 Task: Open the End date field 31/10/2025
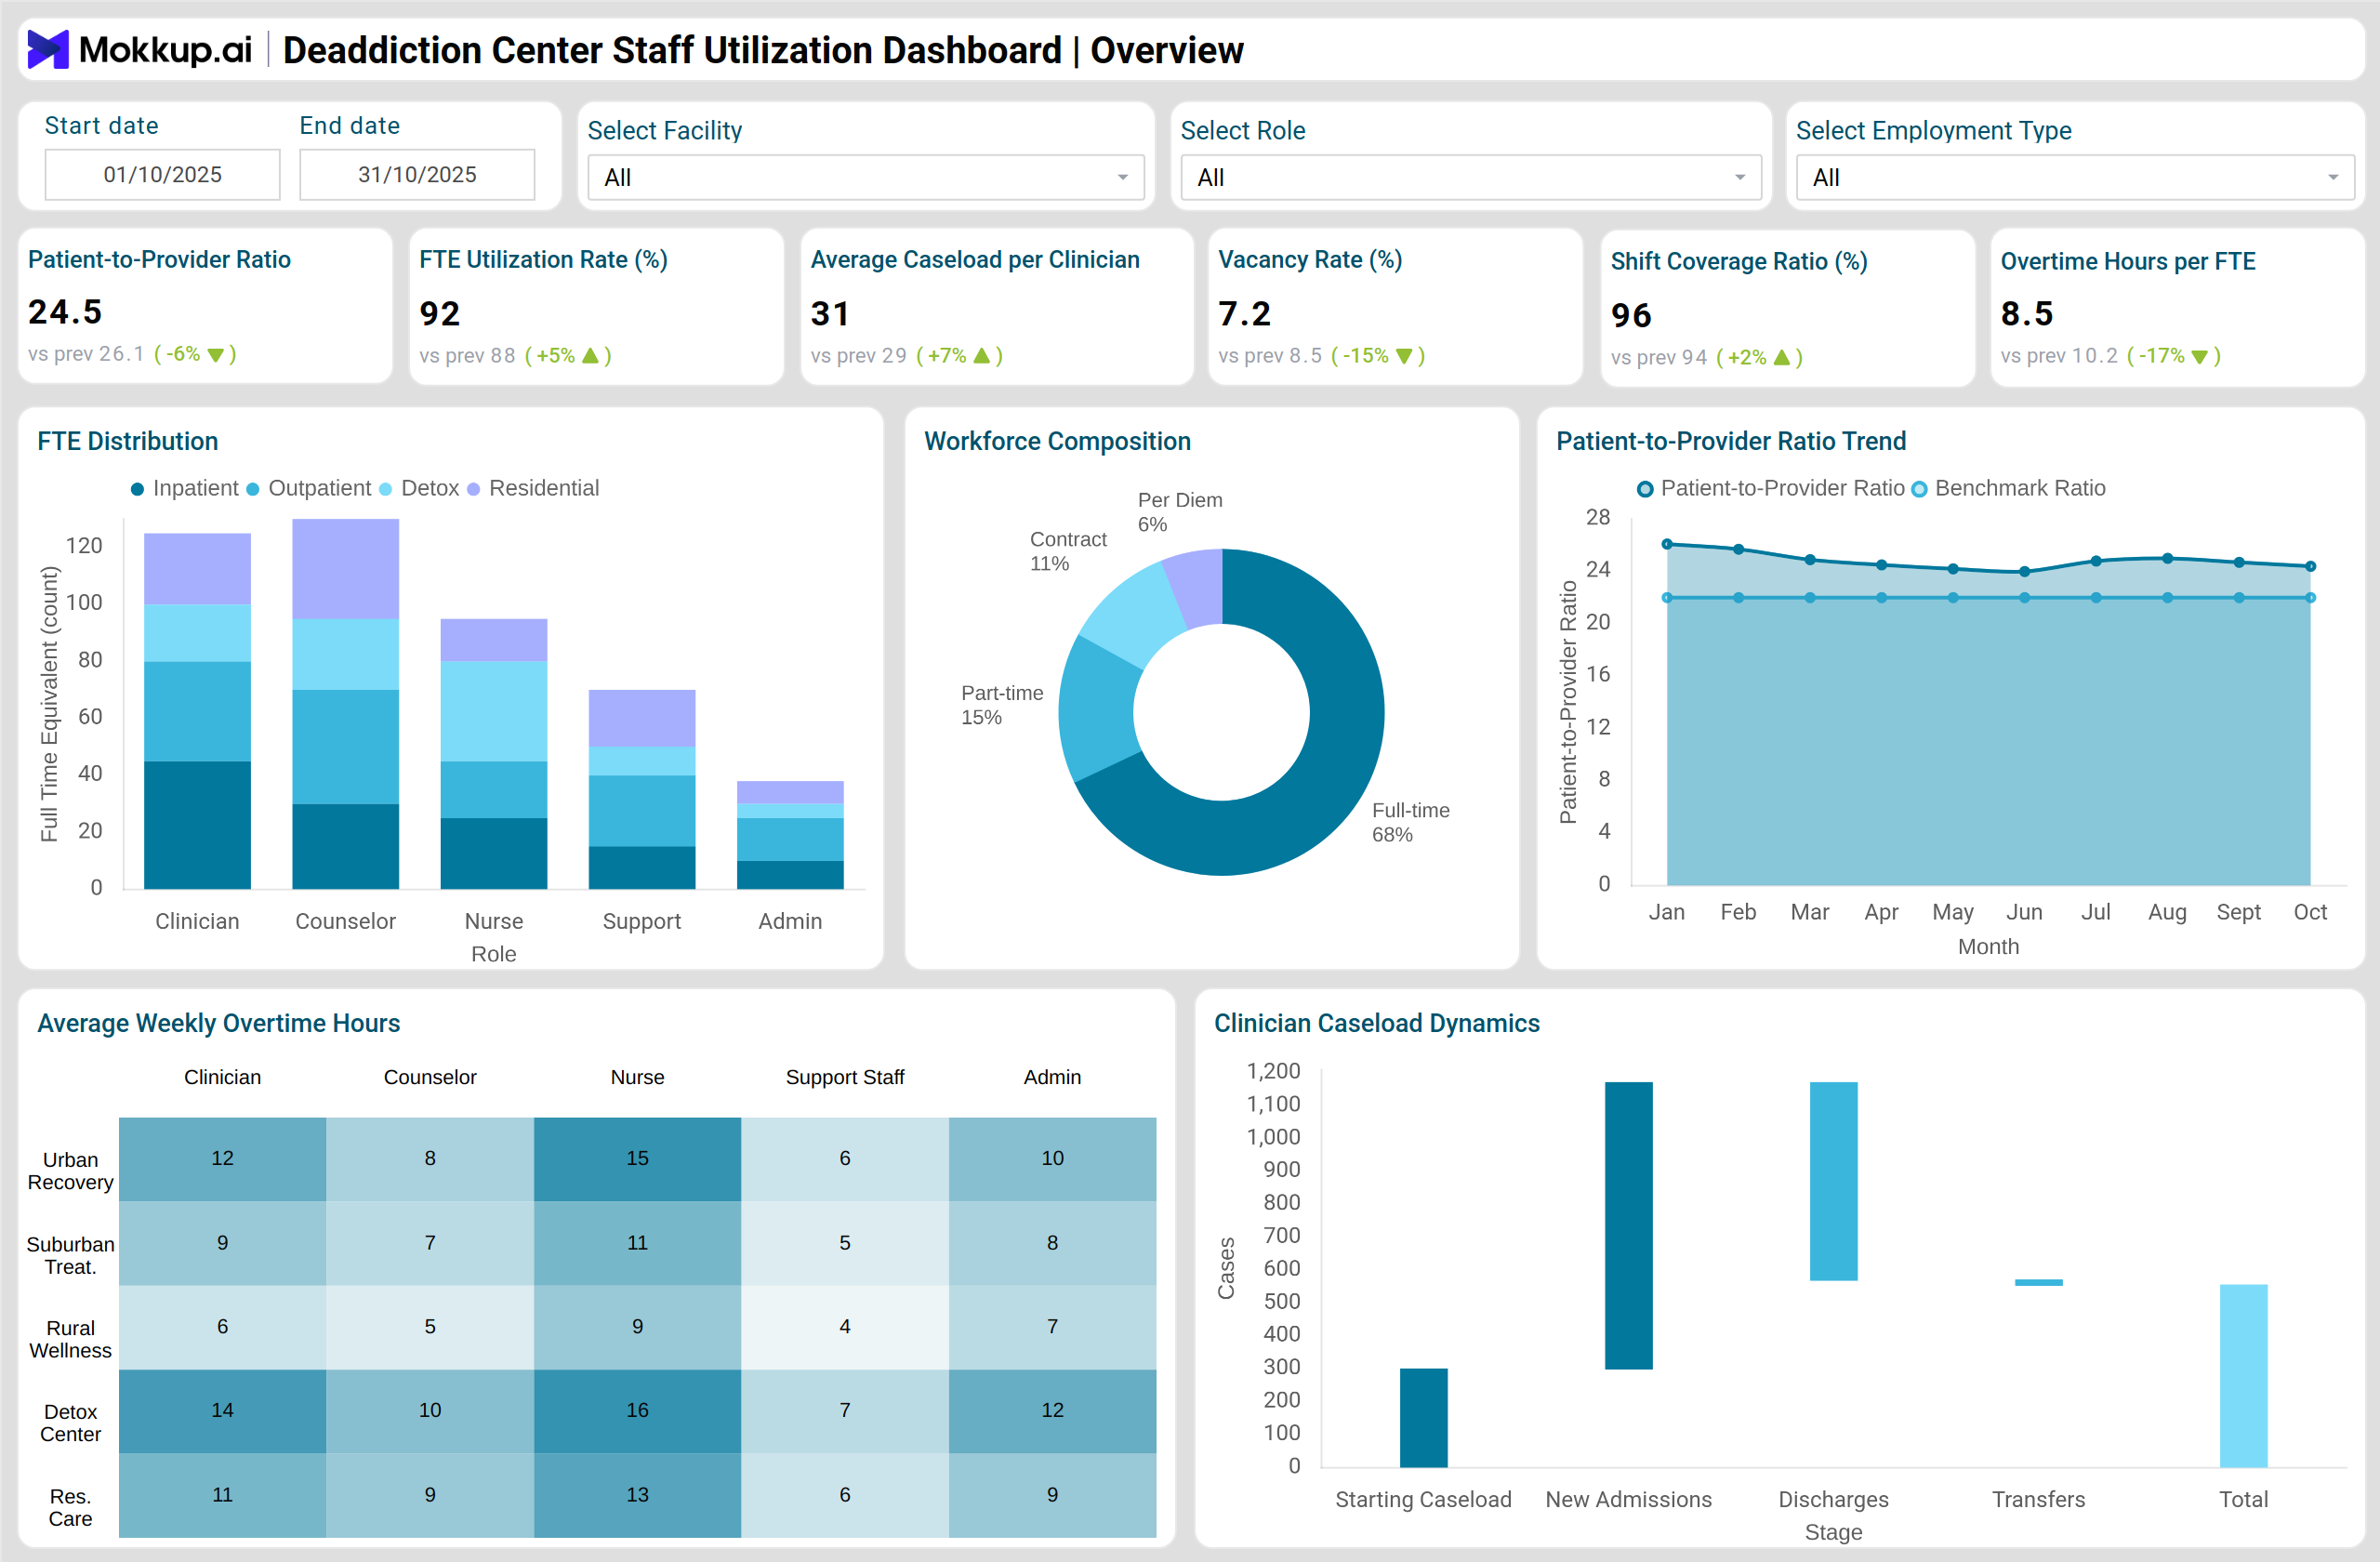[417, 175]
